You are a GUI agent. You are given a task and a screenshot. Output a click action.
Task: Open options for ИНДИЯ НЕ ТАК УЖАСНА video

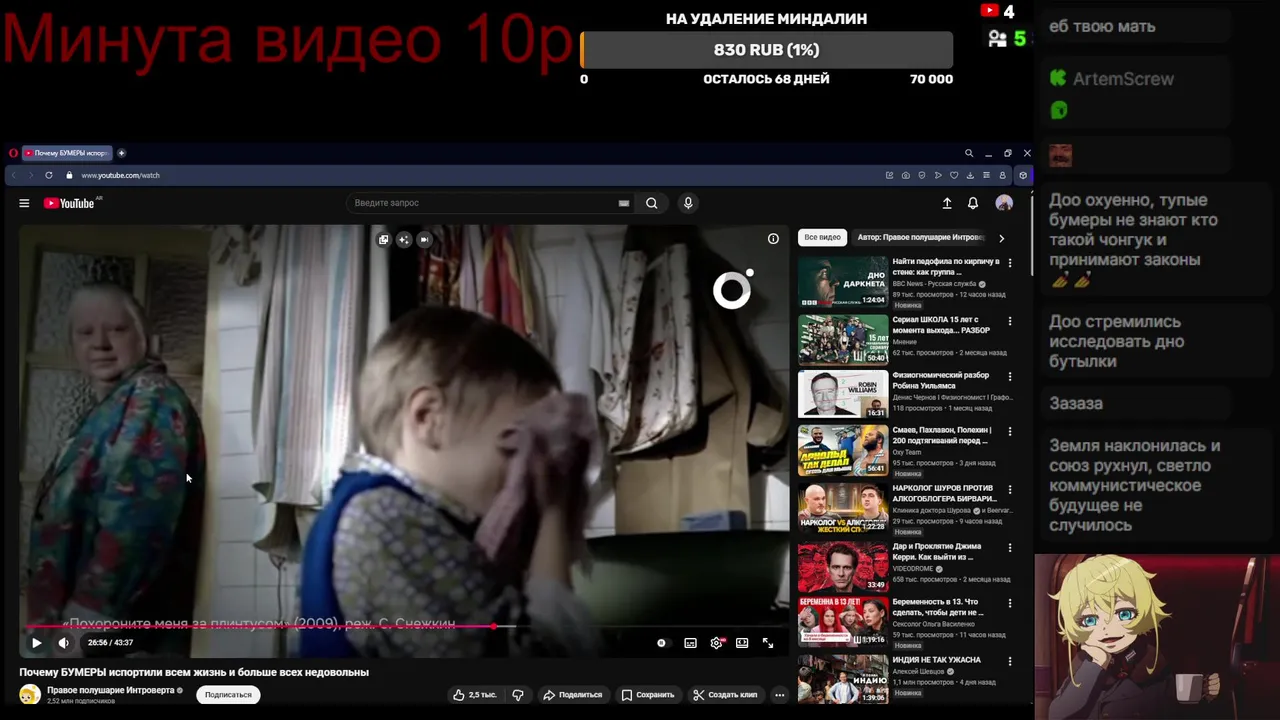coord(1009,661)
